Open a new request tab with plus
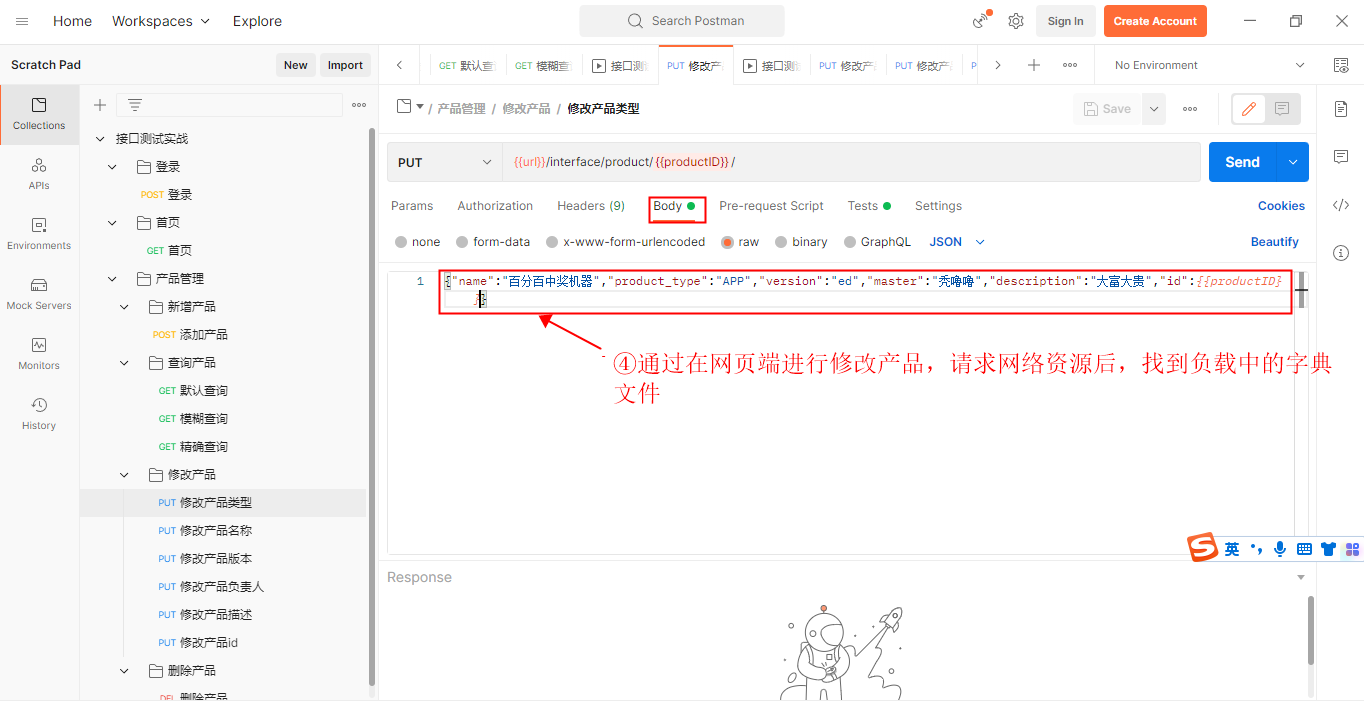The image size is (1364, 702). 1034,65
